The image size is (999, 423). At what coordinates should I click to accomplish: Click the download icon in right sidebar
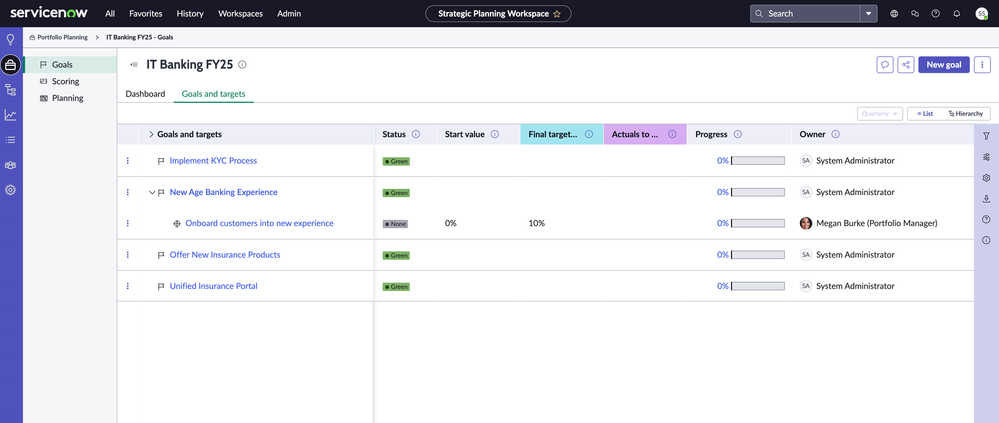tap(986, 199)
